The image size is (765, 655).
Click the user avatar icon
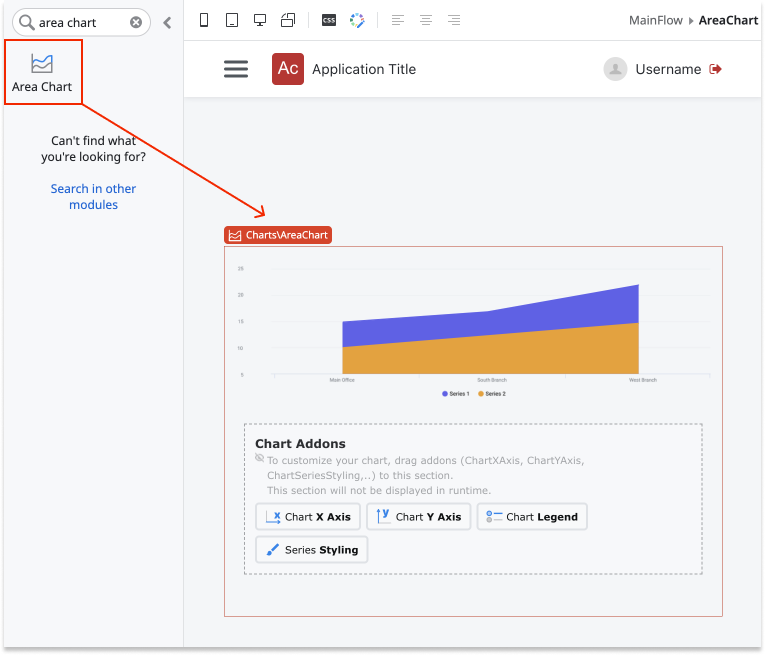point(615,69)
